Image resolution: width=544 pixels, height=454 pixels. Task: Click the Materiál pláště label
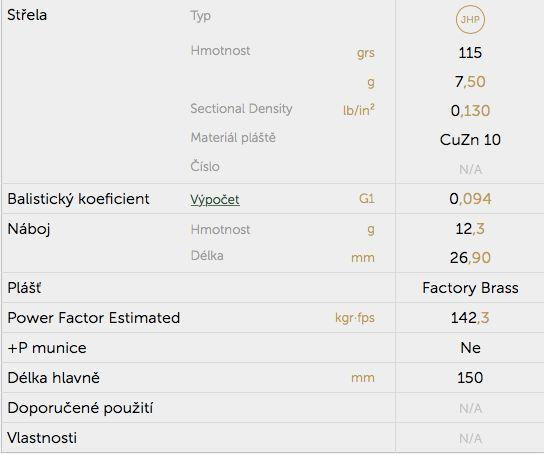point(233,138)
